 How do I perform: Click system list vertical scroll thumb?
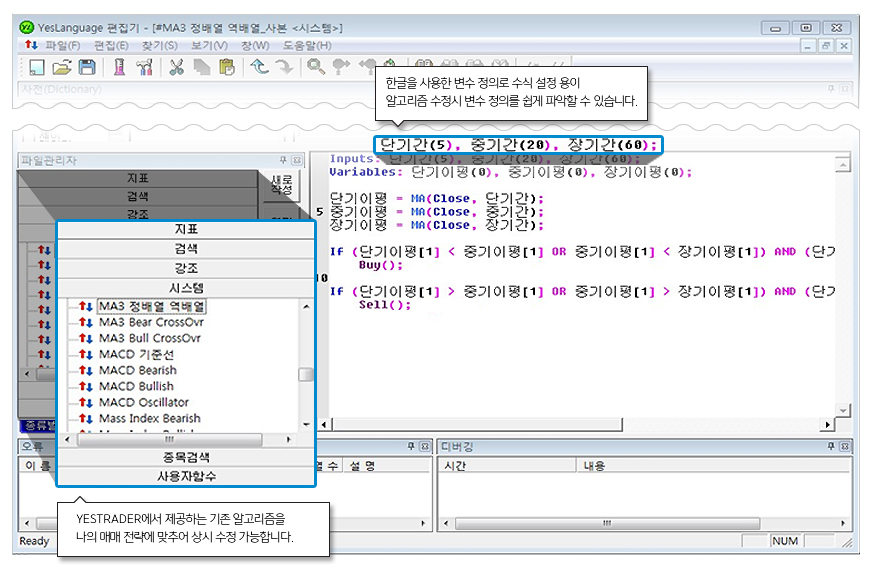[306, 374]
